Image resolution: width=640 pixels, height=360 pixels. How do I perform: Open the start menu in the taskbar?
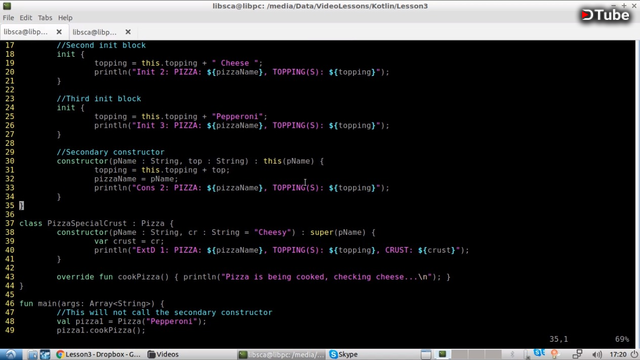[11, 354]
